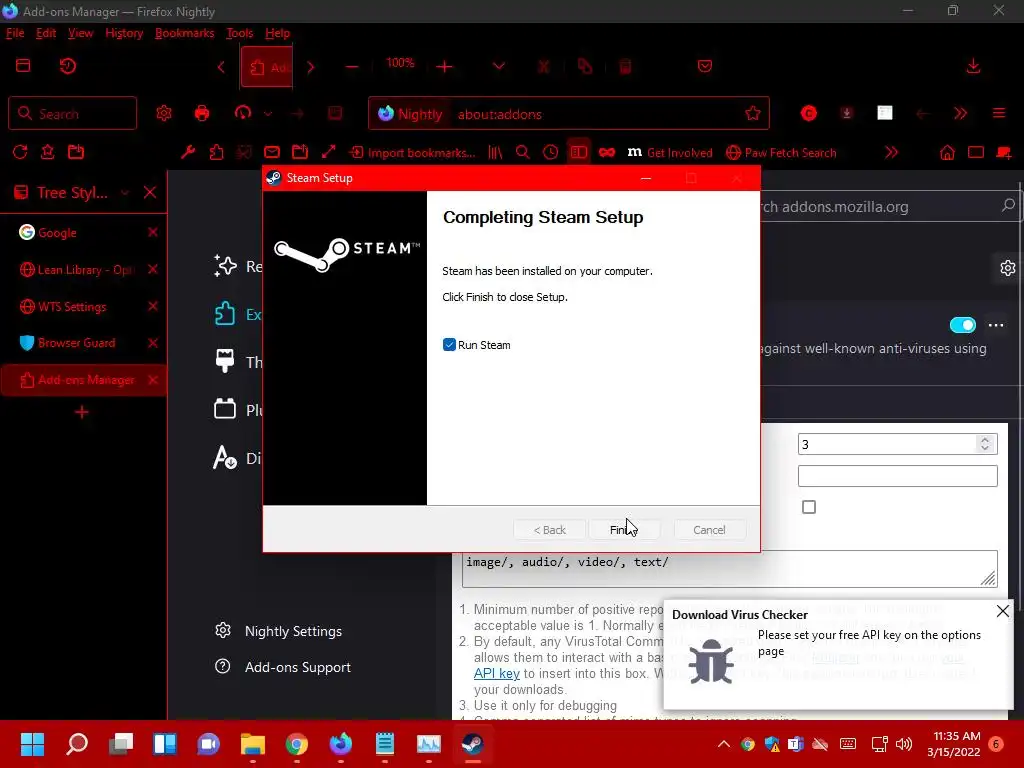Bookmark this page with the star icon

coord(752,114)
